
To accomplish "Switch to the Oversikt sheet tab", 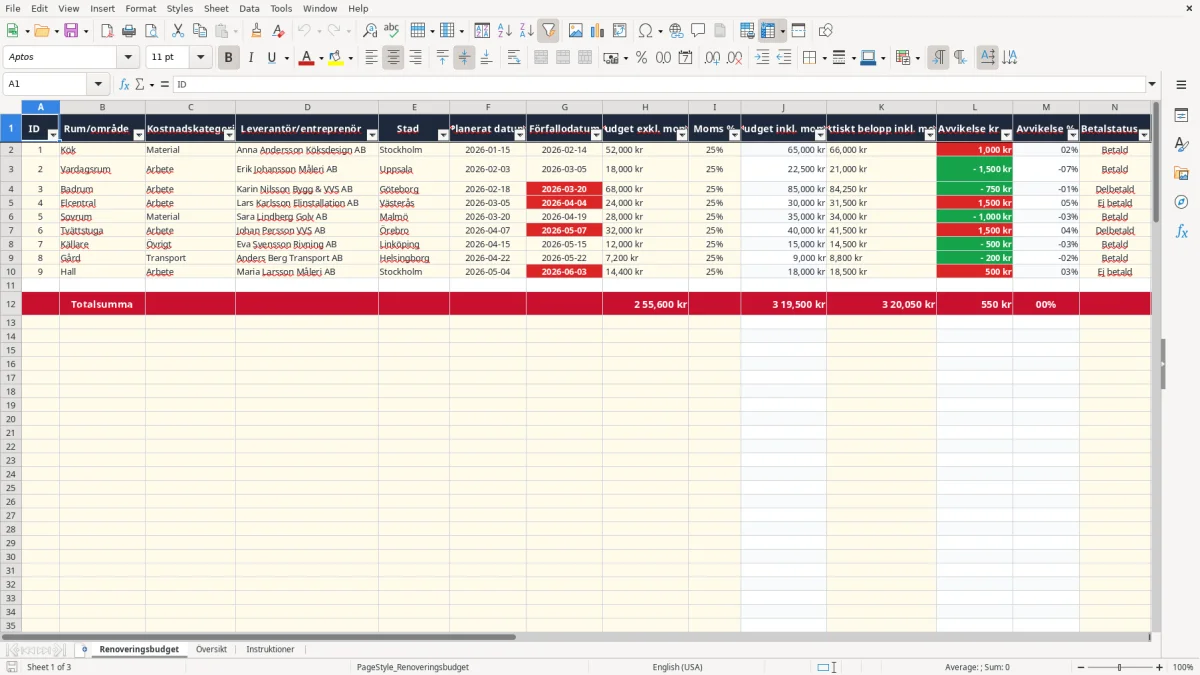I will tap(211, 649).
